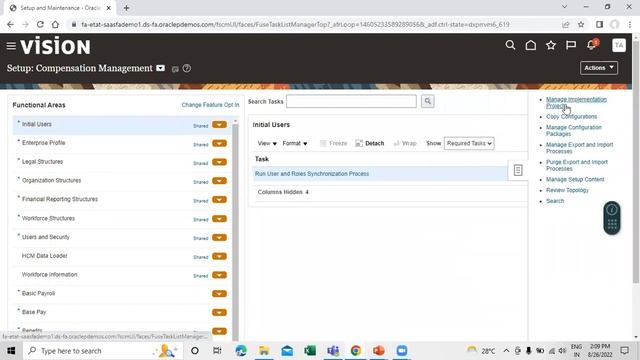
Task: Open the TA user profile menu
Action: [x=619, y=45]
